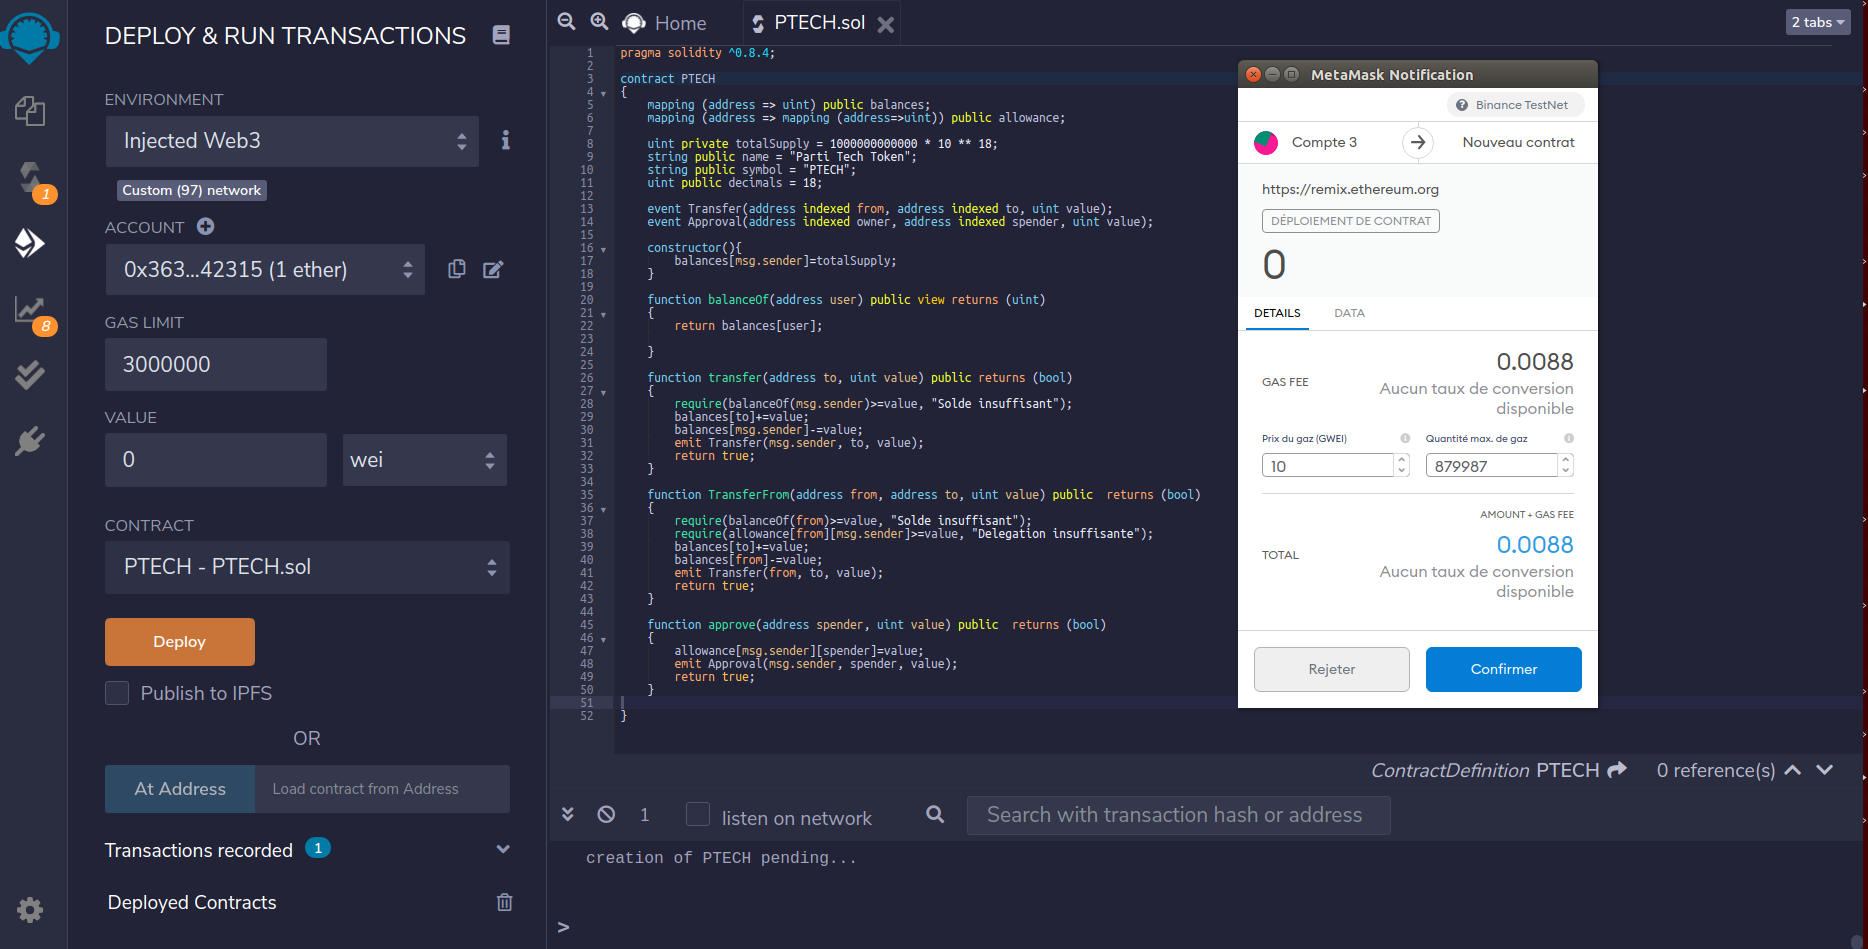The width and height of the screenshot is (1868, 949).
Task: Click the Deployed Contracts heading
Action: [x=192, y=902]
